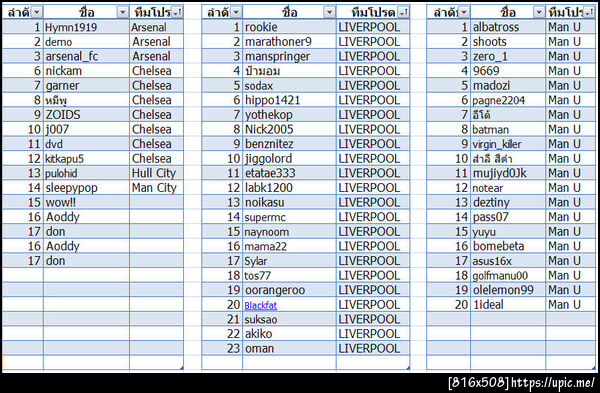Select the benznitez cell
The height and width of the screenshot is (393, 600).
289,144
